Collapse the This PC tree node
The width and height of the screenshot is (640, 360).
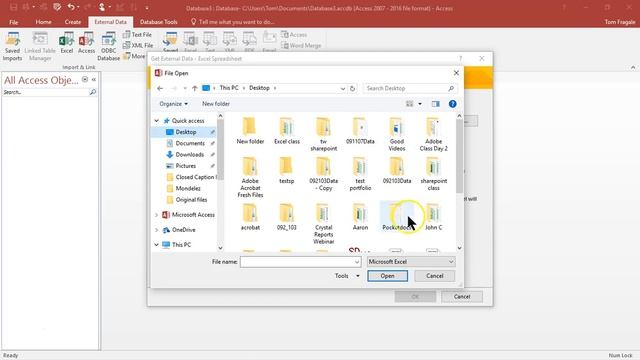click(157, 245)
